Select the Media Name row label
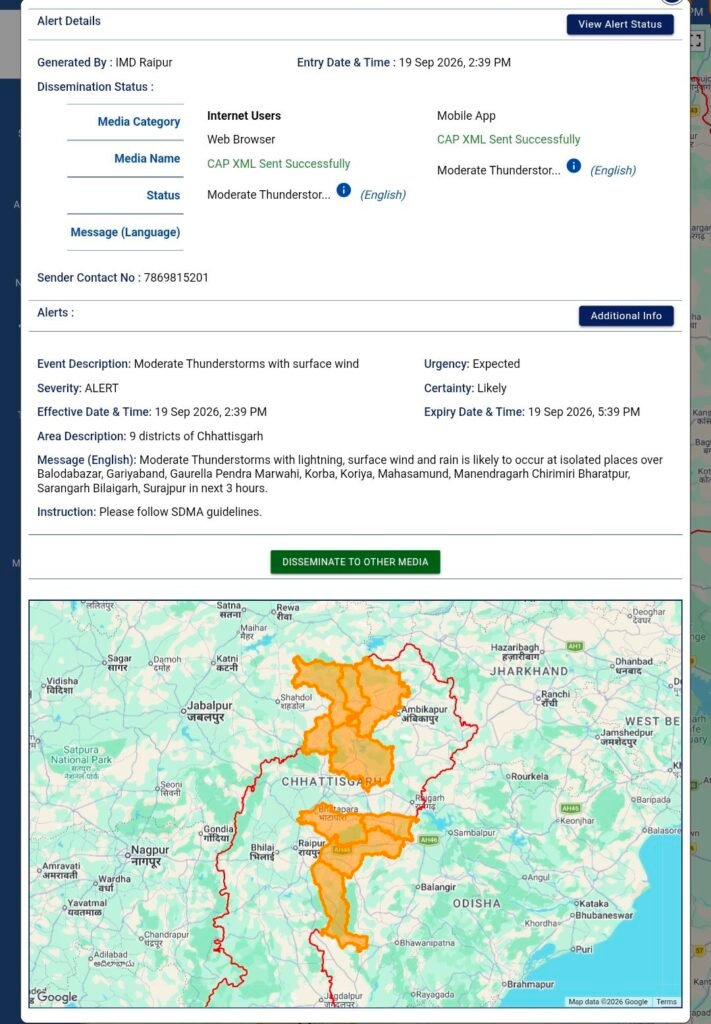711x1024 pixels. click(x=147, y=158)
